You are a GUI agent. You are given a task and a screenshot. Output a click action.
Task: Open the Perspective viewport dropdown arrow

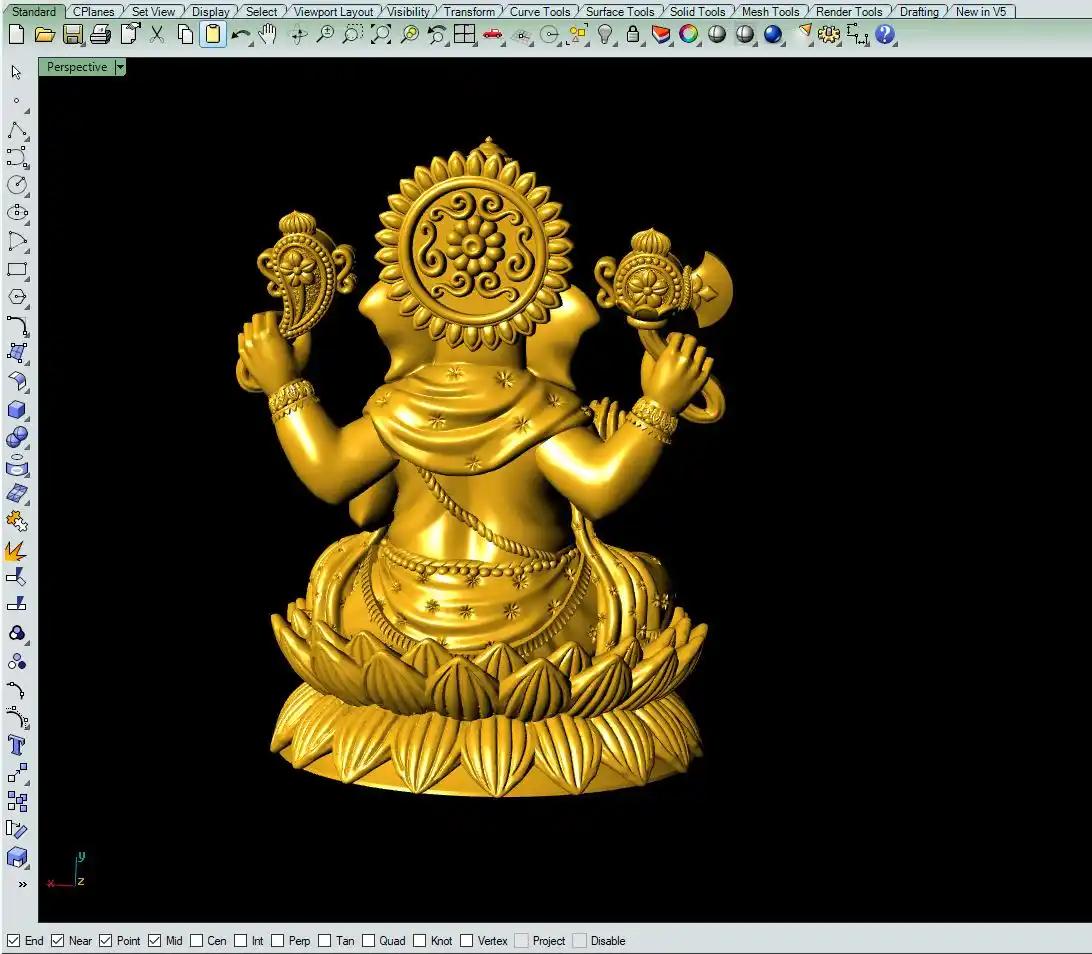120,67
